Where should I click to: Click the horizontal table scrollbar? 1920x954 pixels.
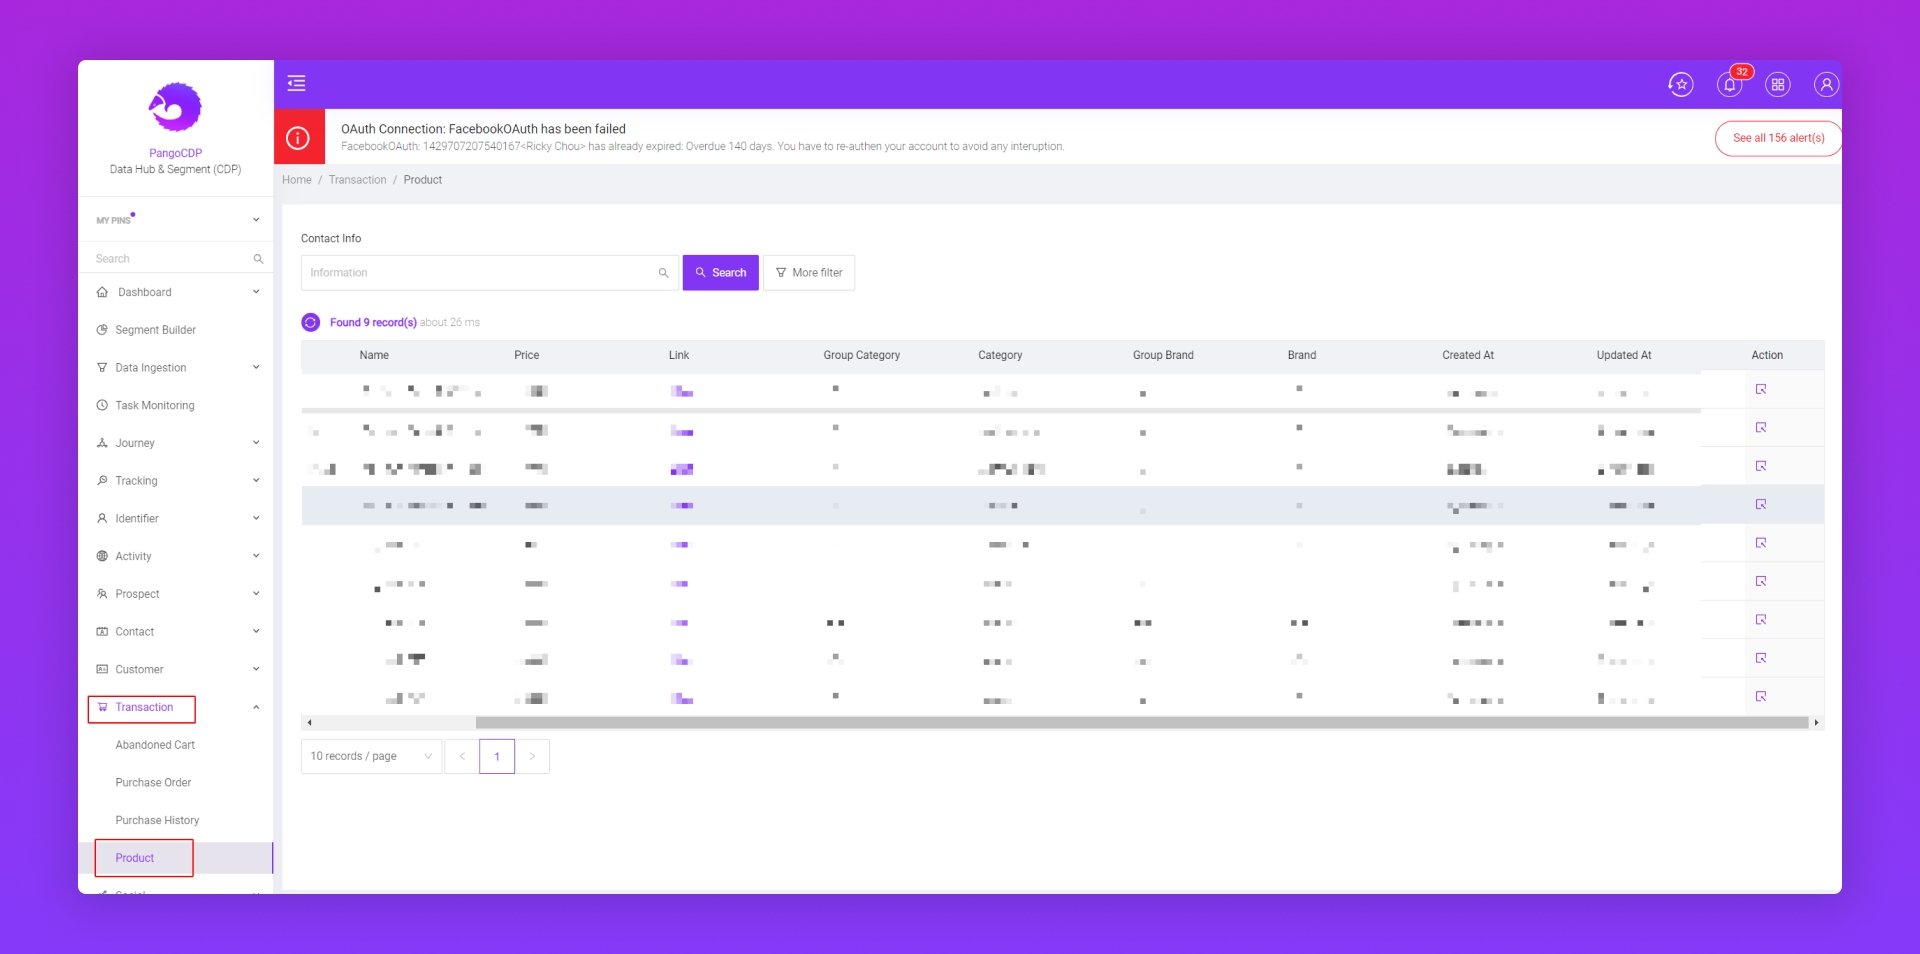pos(1140,722)
